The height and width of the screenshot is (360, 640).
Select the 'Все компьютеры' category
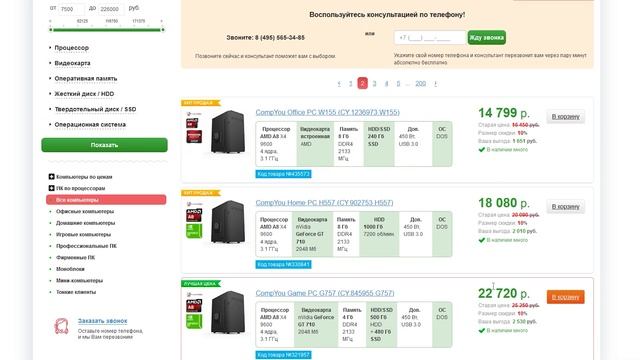click(x=106, y=200)
